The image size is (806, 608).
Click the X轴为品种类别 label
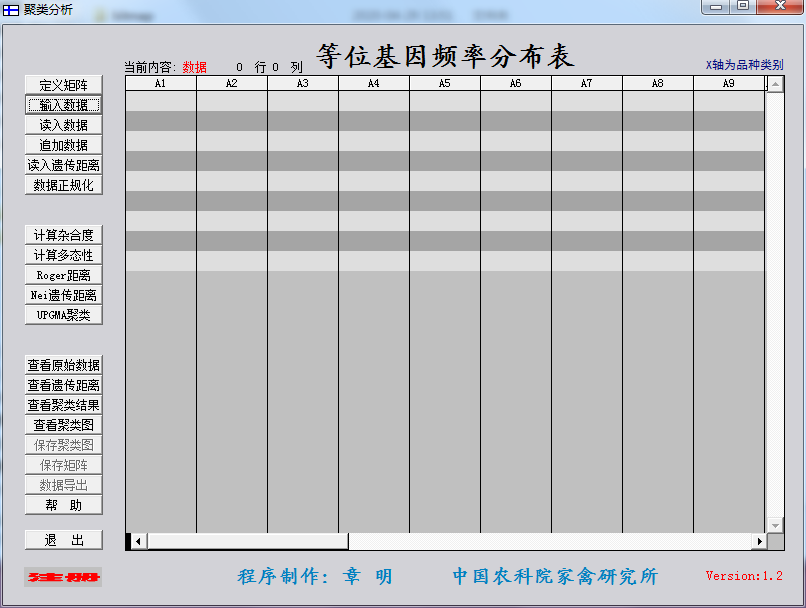(x=744, y=65)
